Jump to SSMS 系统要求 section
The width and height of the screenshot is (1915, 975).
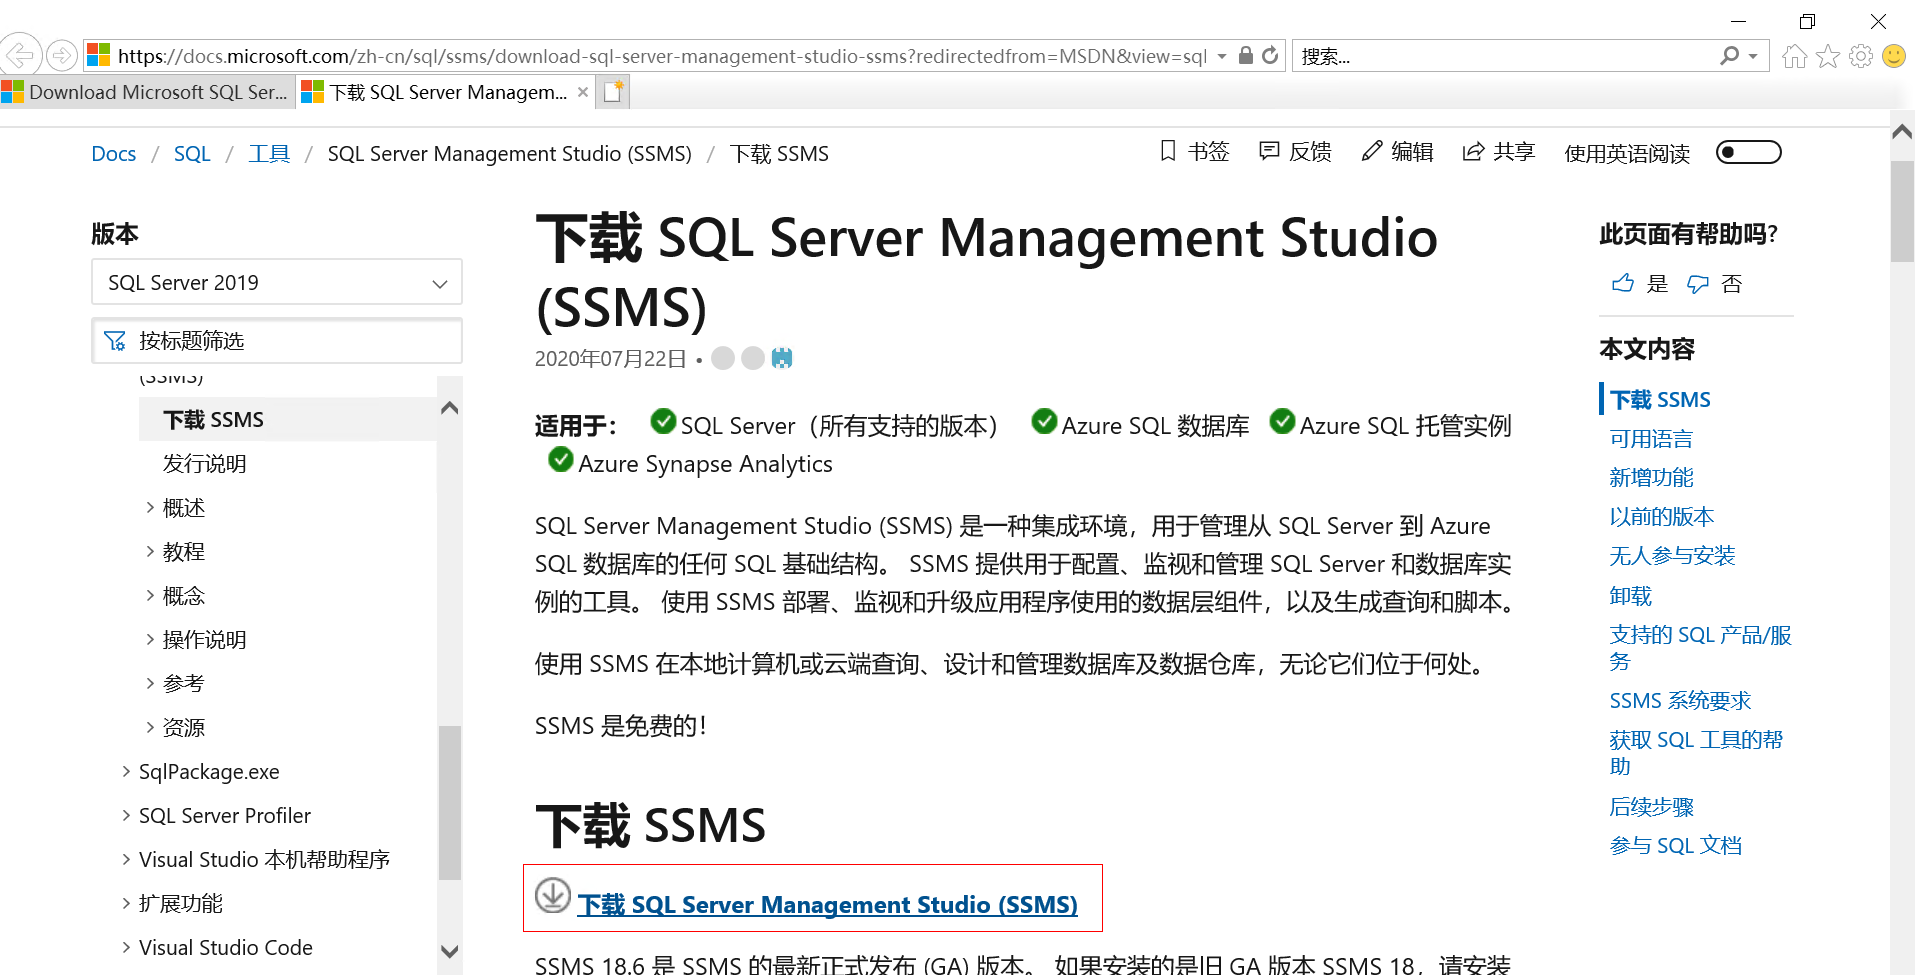coord(1680,701)
